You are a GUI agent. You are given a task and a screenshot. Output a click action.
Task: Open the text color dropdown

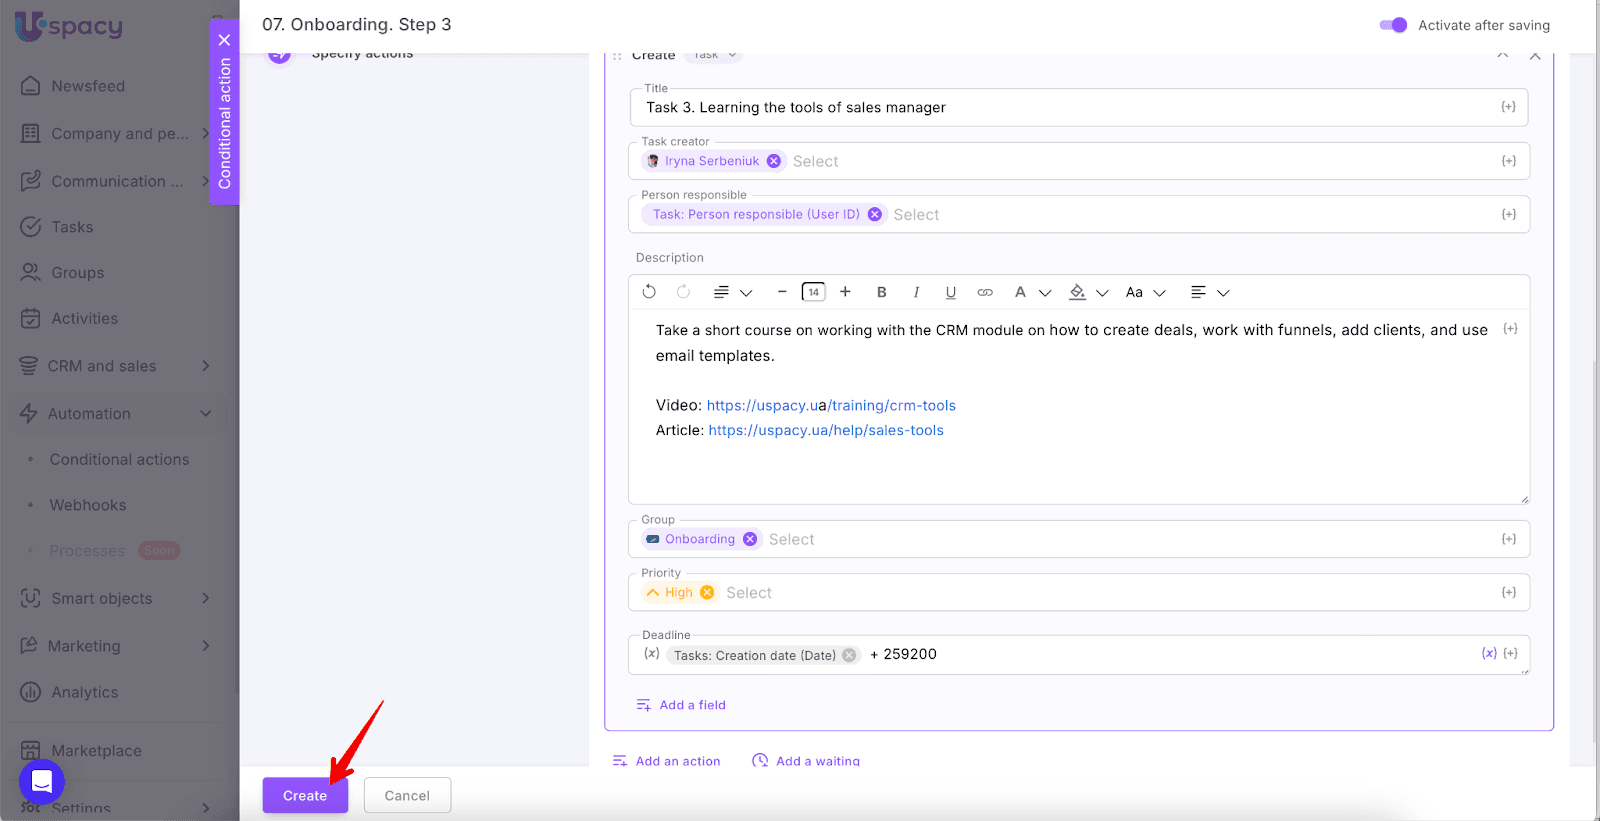pyautogui.click(x=1031, y=292)
